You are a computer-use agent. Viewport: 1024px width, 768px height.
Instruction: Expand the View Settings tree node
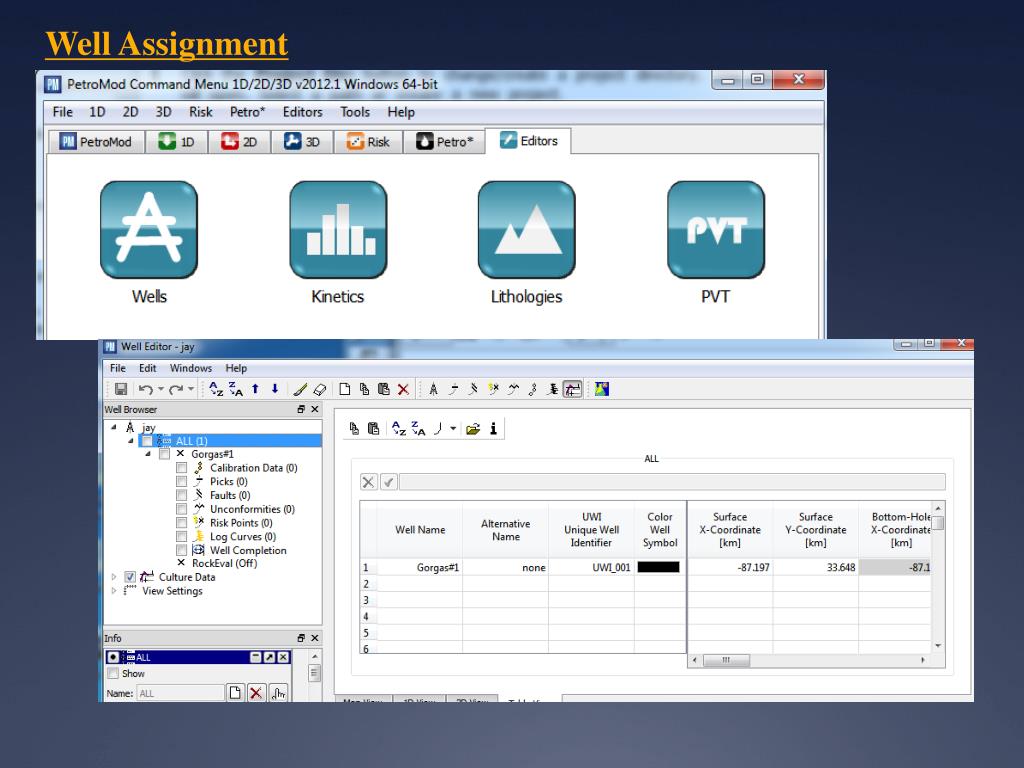(x=114, y=590)
